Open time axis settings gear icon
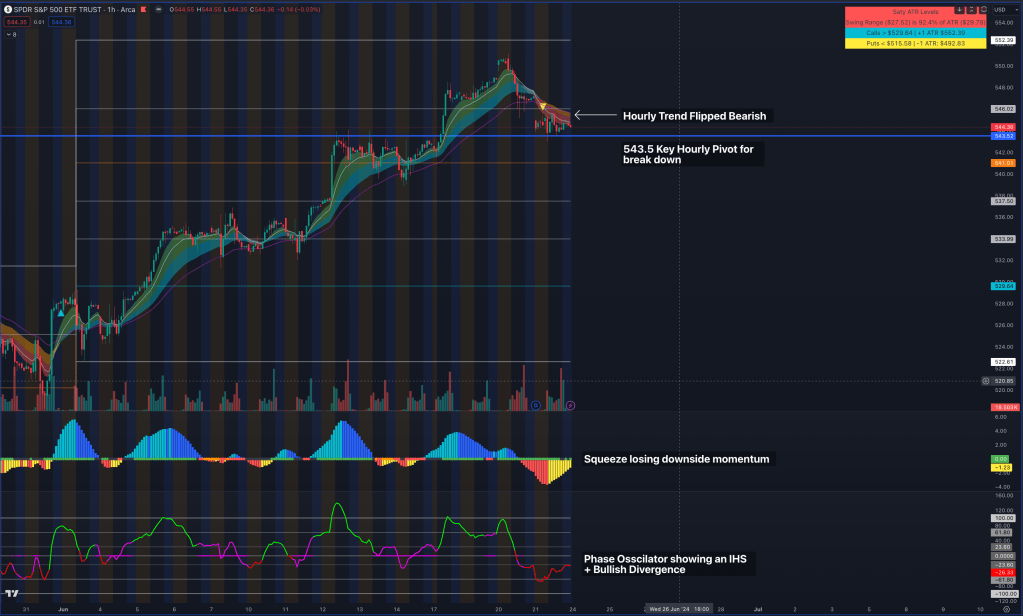 tap(1005, 607)
